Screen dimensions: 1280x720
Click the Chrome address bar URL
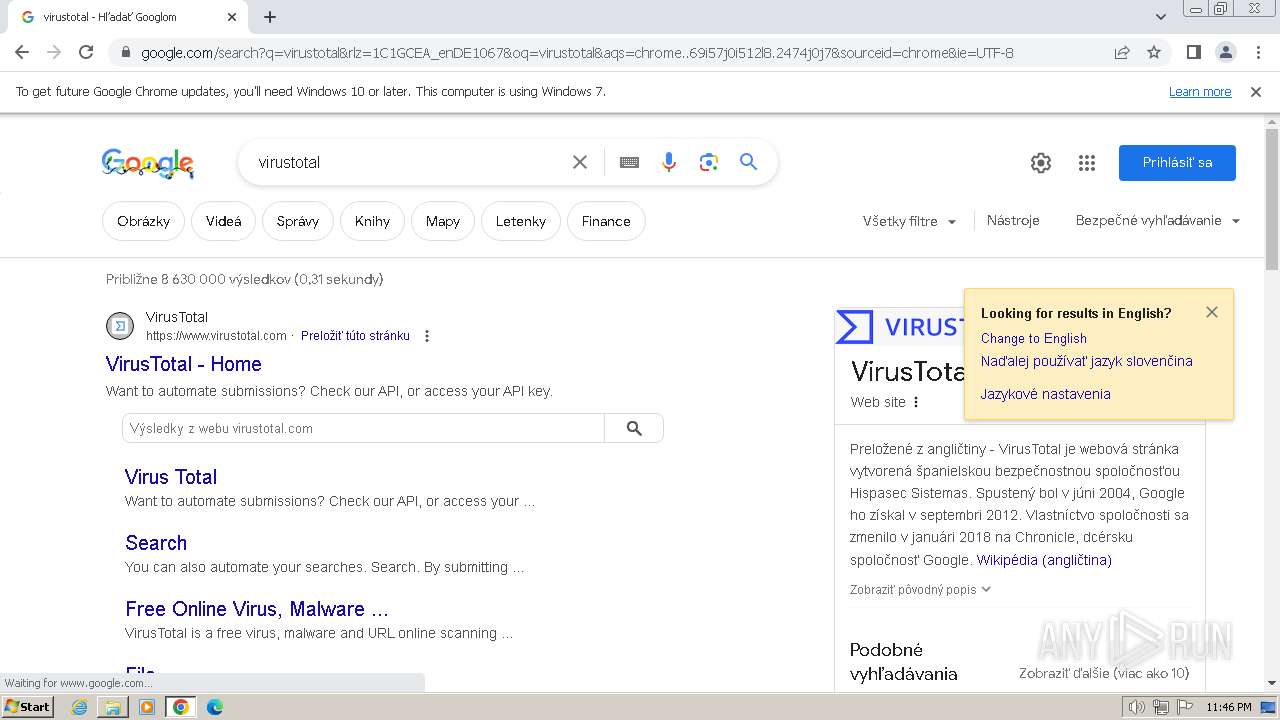click(x=577, y=52)
